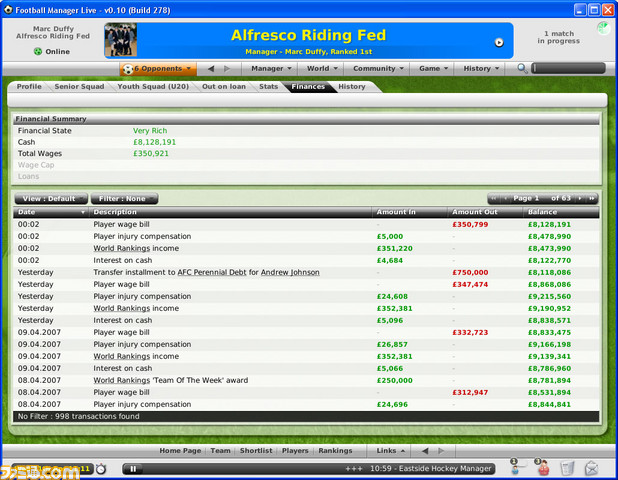This screenshot has height=480, width=618.
Task: Click the Players bottom link
Action: (x=295, y=450)
